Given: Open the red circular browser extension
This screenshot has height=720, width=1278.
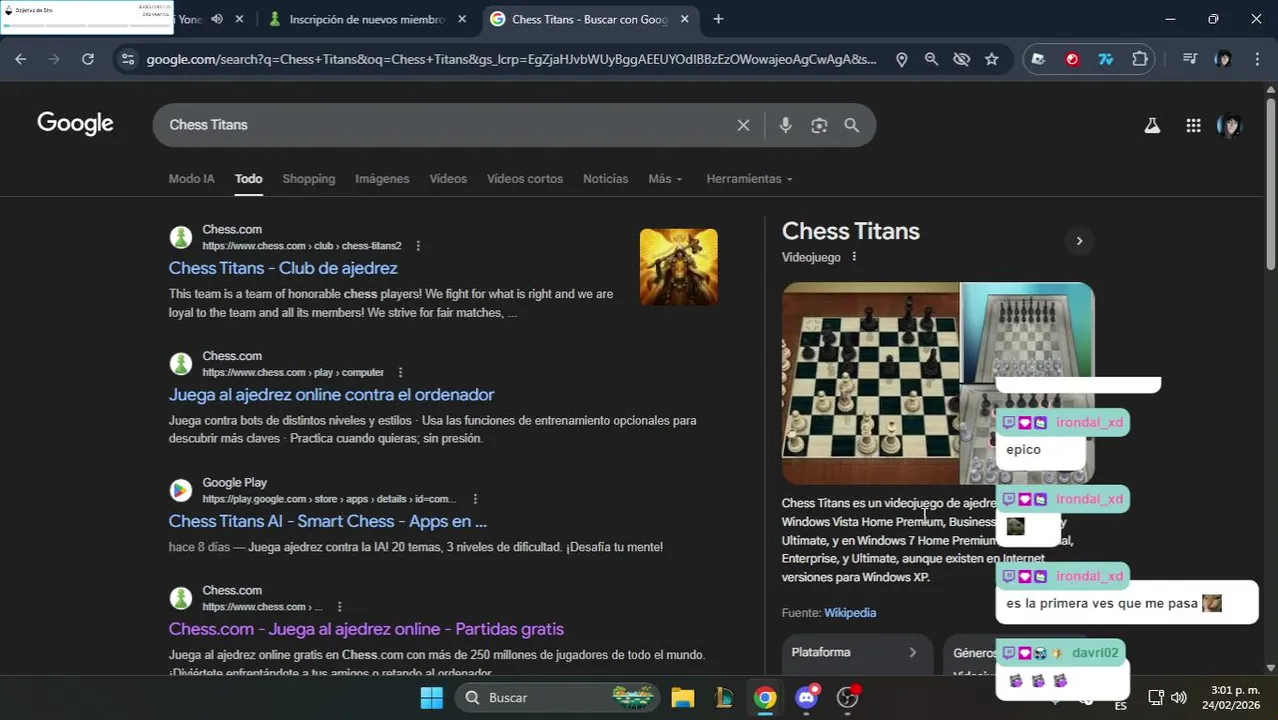Looking at the screenshot, I should [1072, 59].
